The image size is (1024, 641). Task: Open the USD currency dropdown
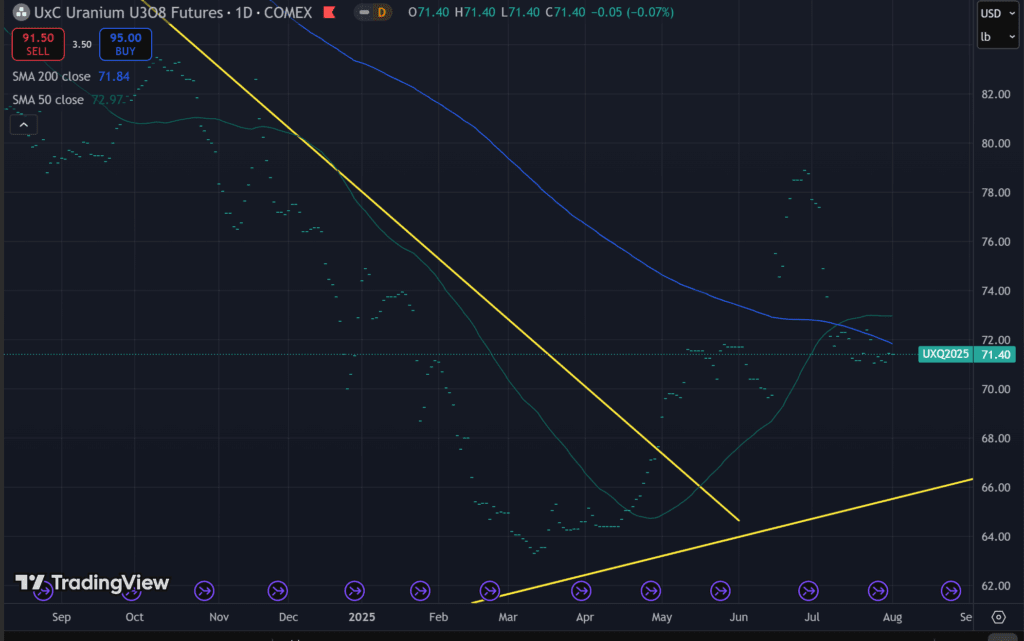(x=996, y=14)
